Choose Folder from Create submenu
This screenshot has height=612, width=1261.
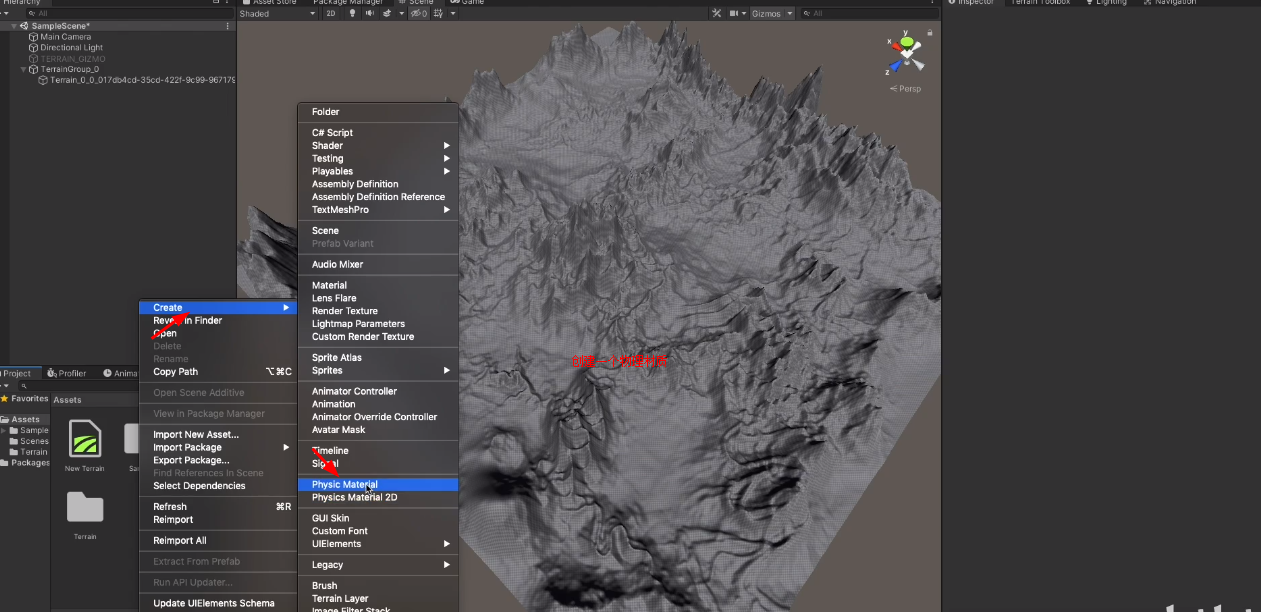point(378,112)
